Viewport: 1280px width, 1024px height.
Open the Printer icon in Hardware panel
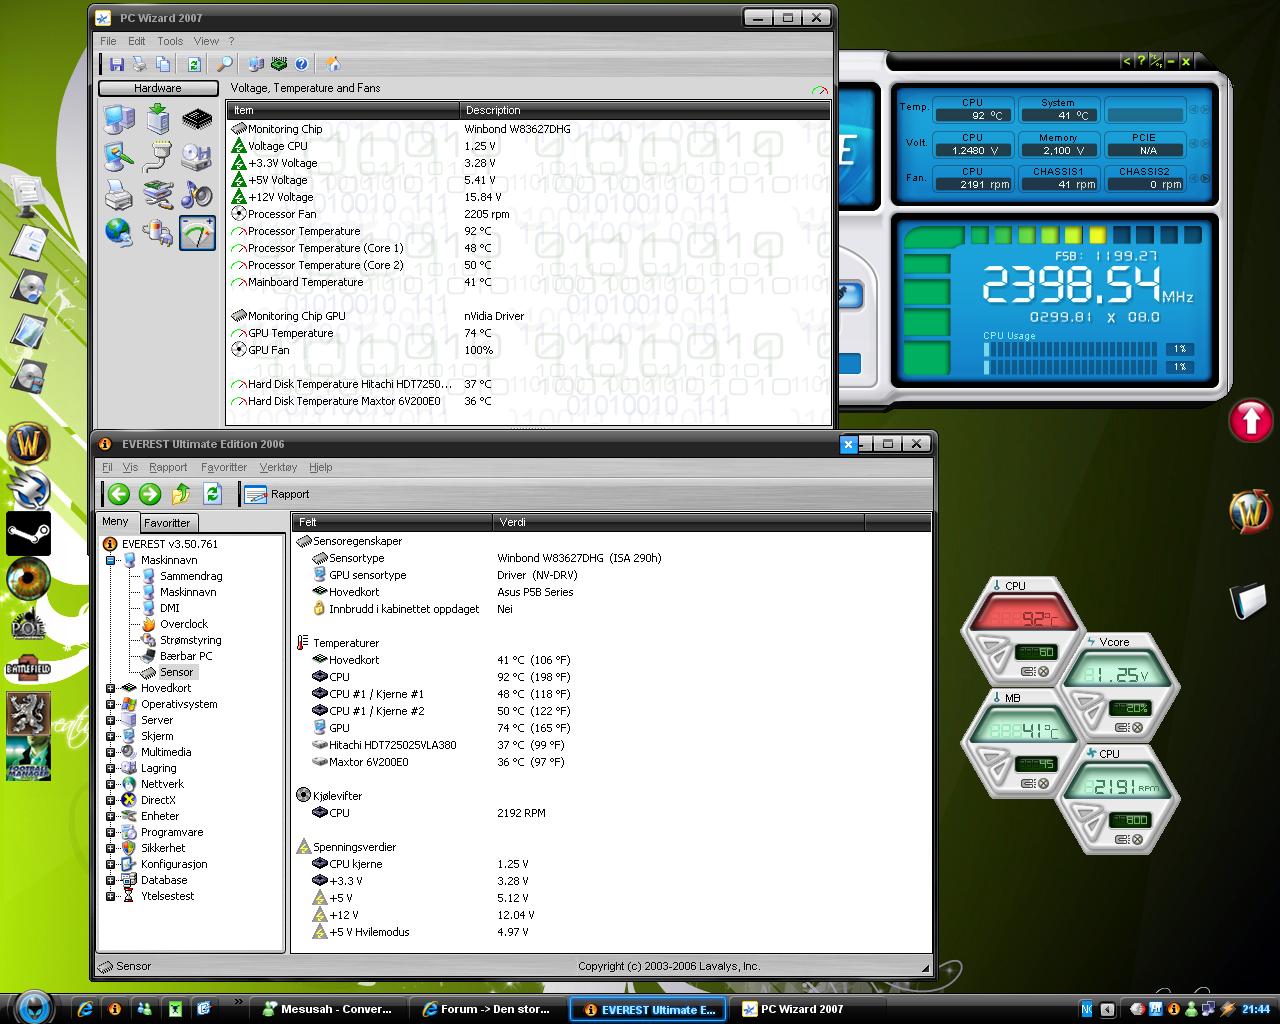click(119, 194)
